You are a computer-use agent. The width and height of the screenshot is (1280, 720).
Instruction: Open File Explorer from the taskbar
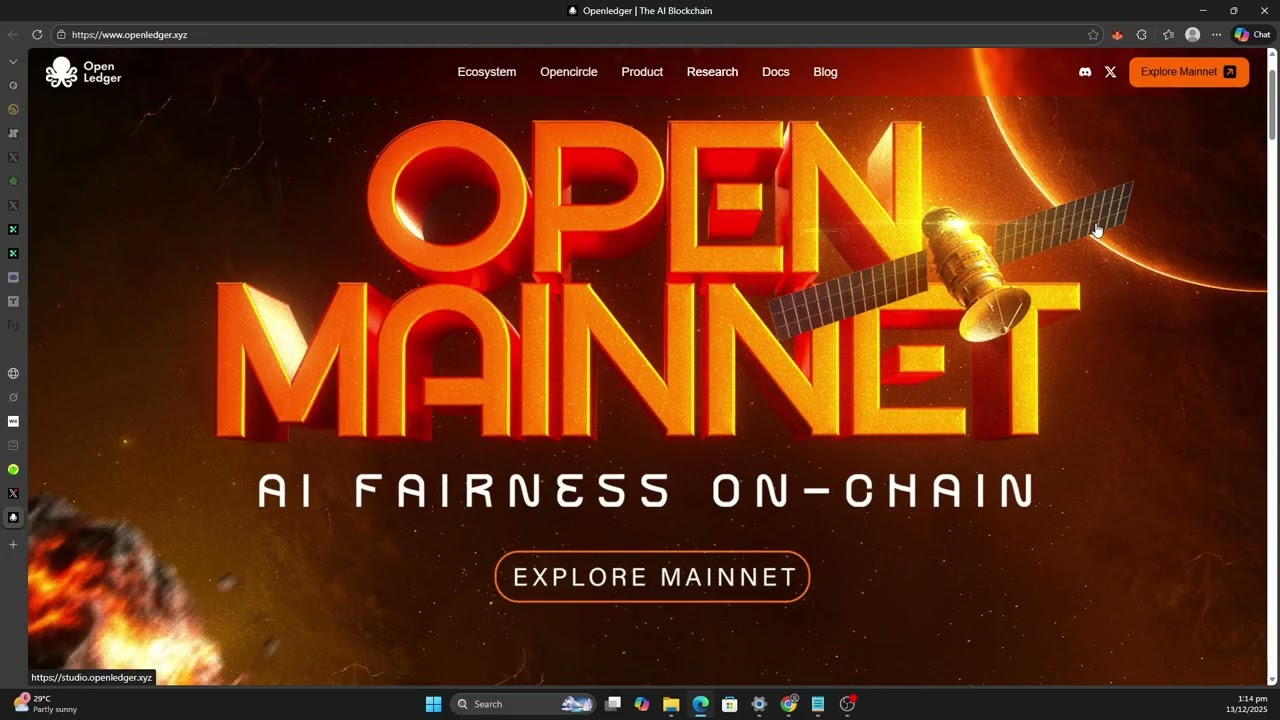(671, 704)
